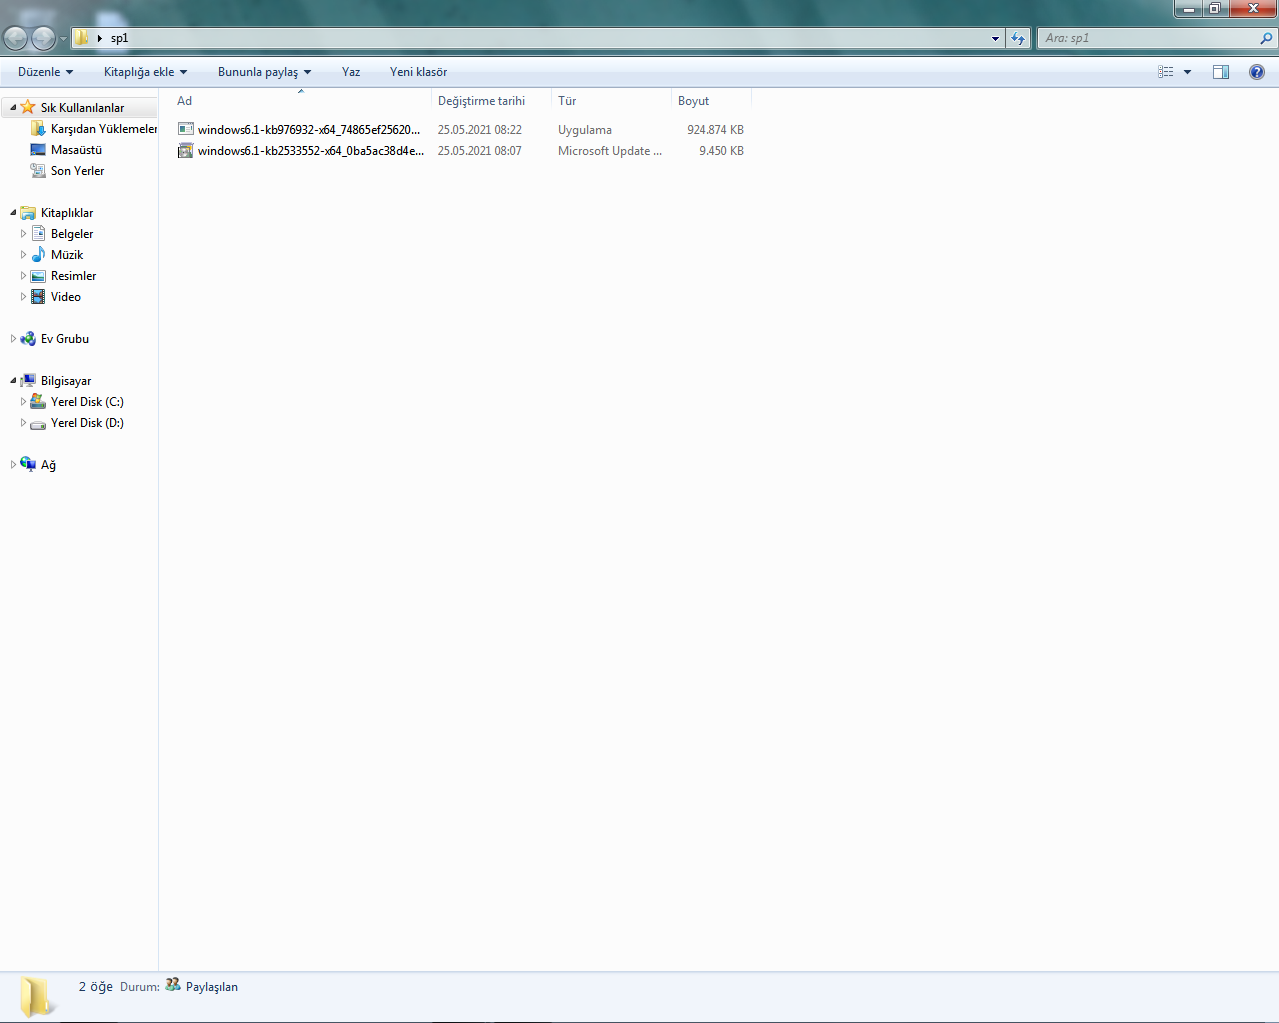Click the large folder icon in the details pane

(38, 996)
